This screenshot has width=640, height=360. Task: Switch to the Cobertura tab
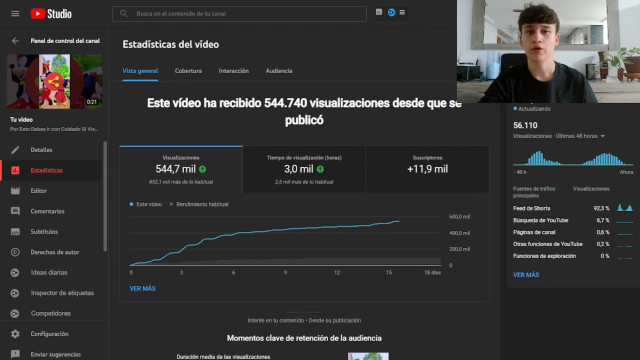click(x=188, y=71)
